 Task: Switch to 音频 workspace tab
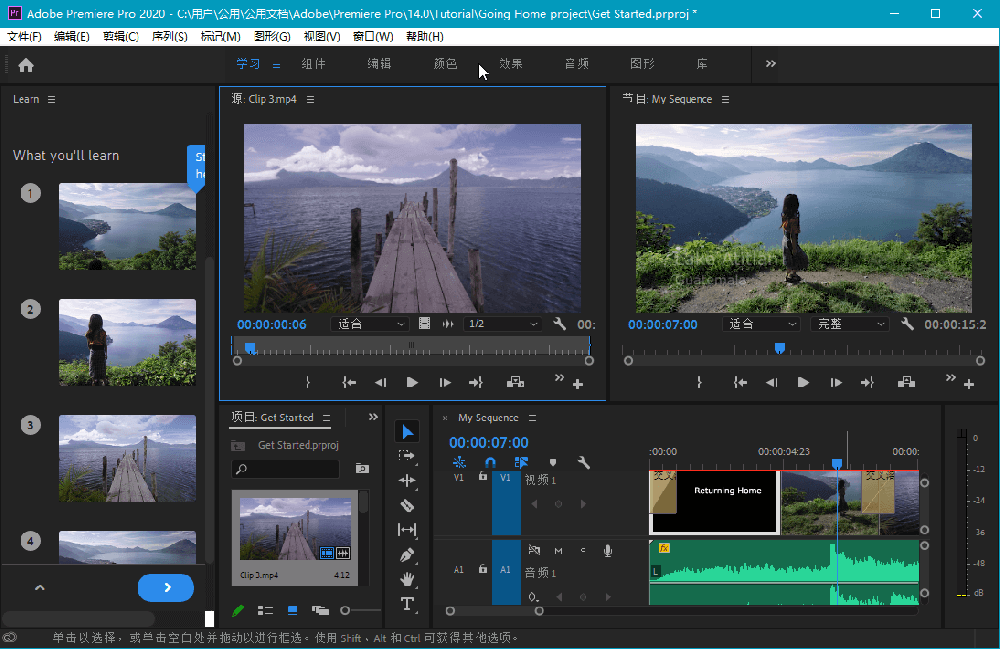577,64
